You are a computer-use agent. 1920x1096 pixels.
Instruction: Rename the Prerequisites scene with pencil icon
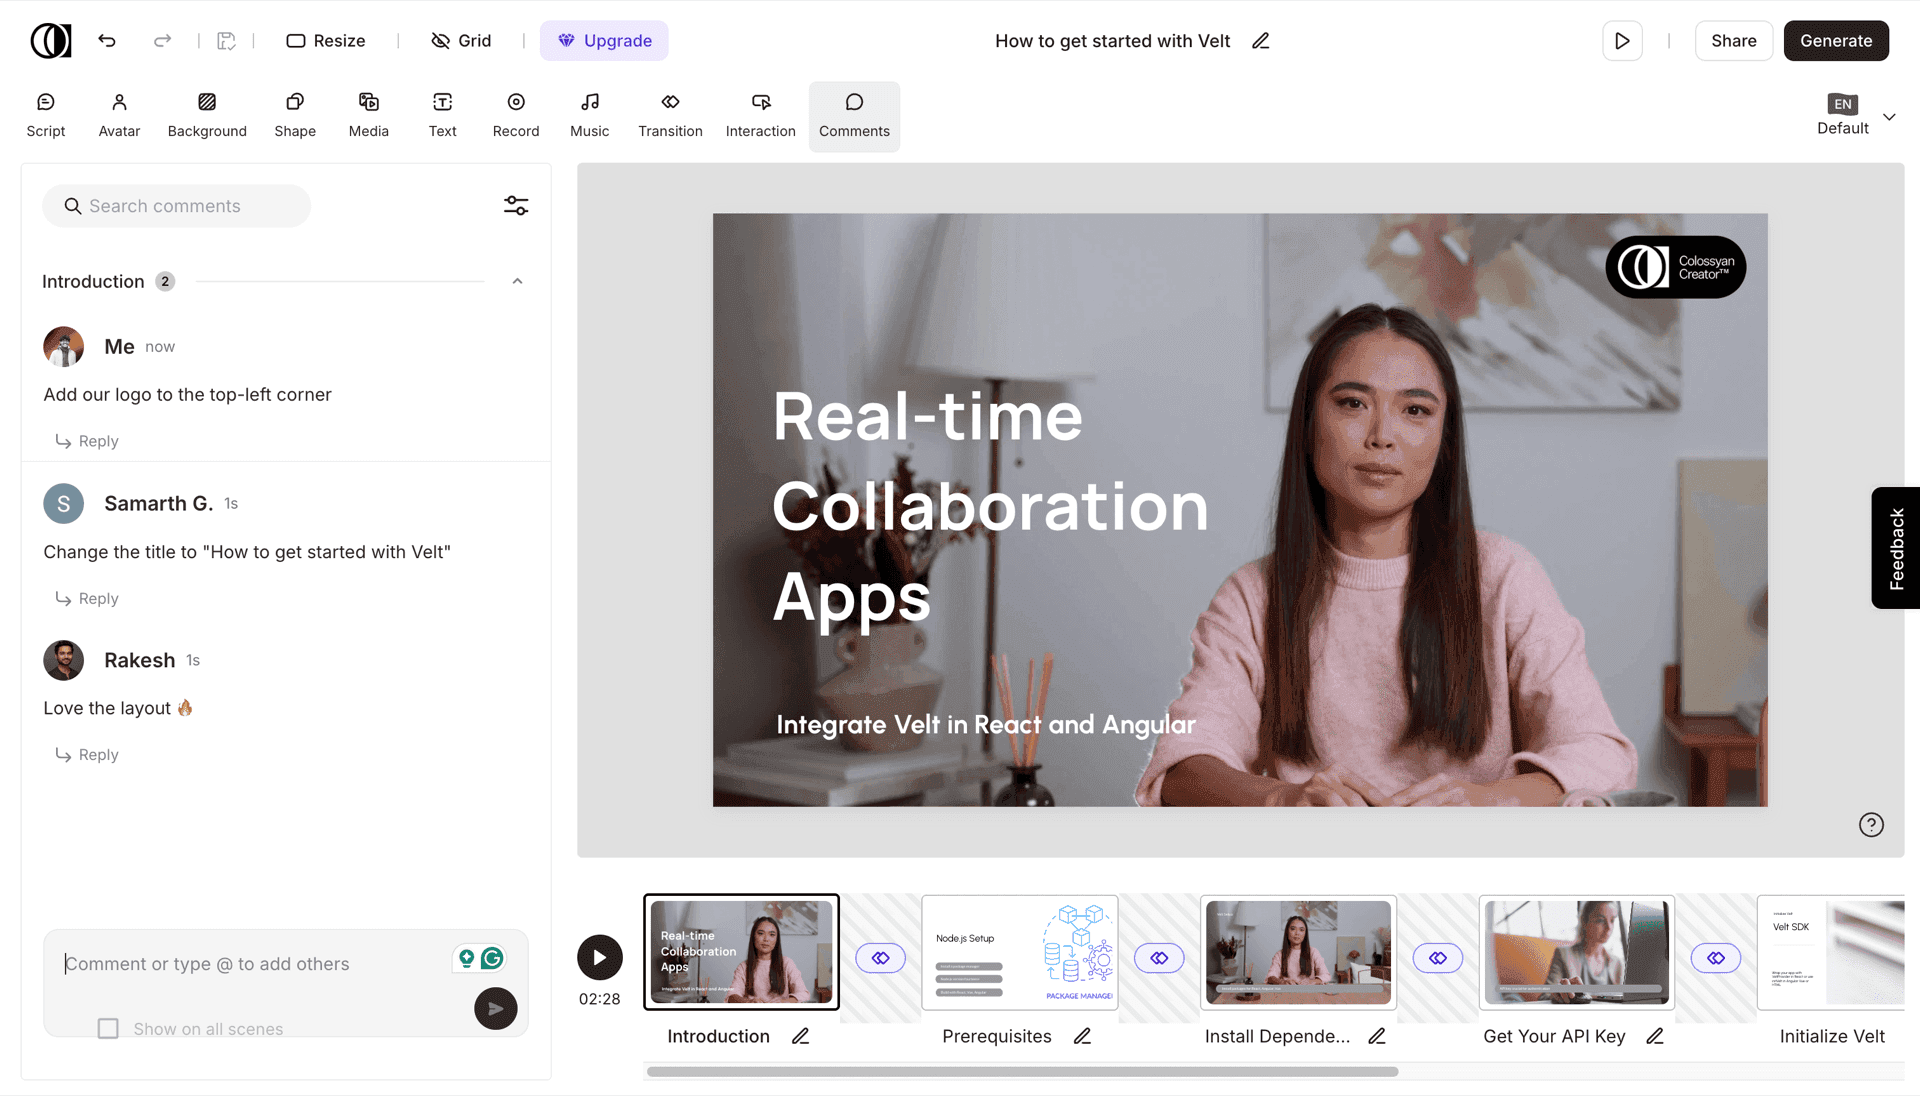click(x=1082, y=1037)
